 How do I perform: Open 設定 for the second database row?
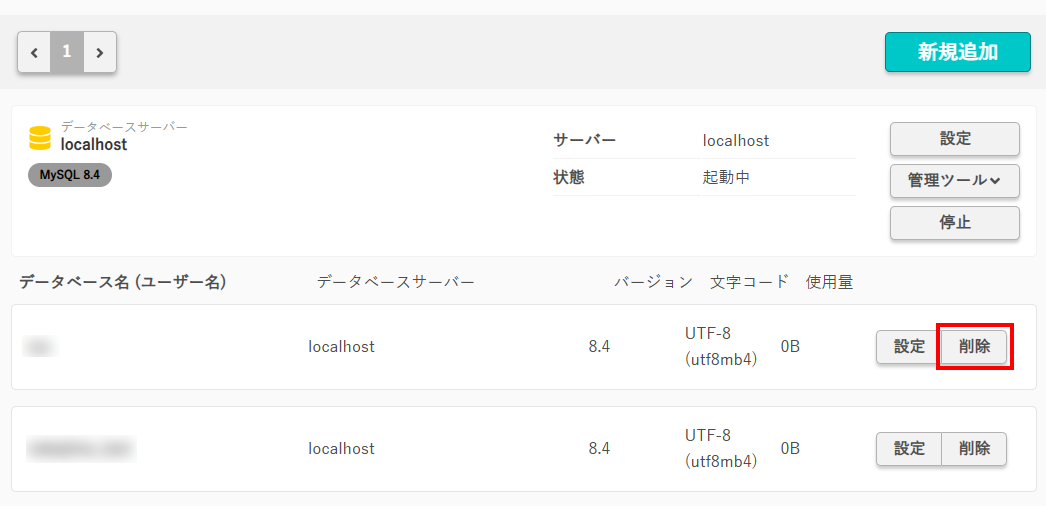pyautogui.click(x=909, y=449)
